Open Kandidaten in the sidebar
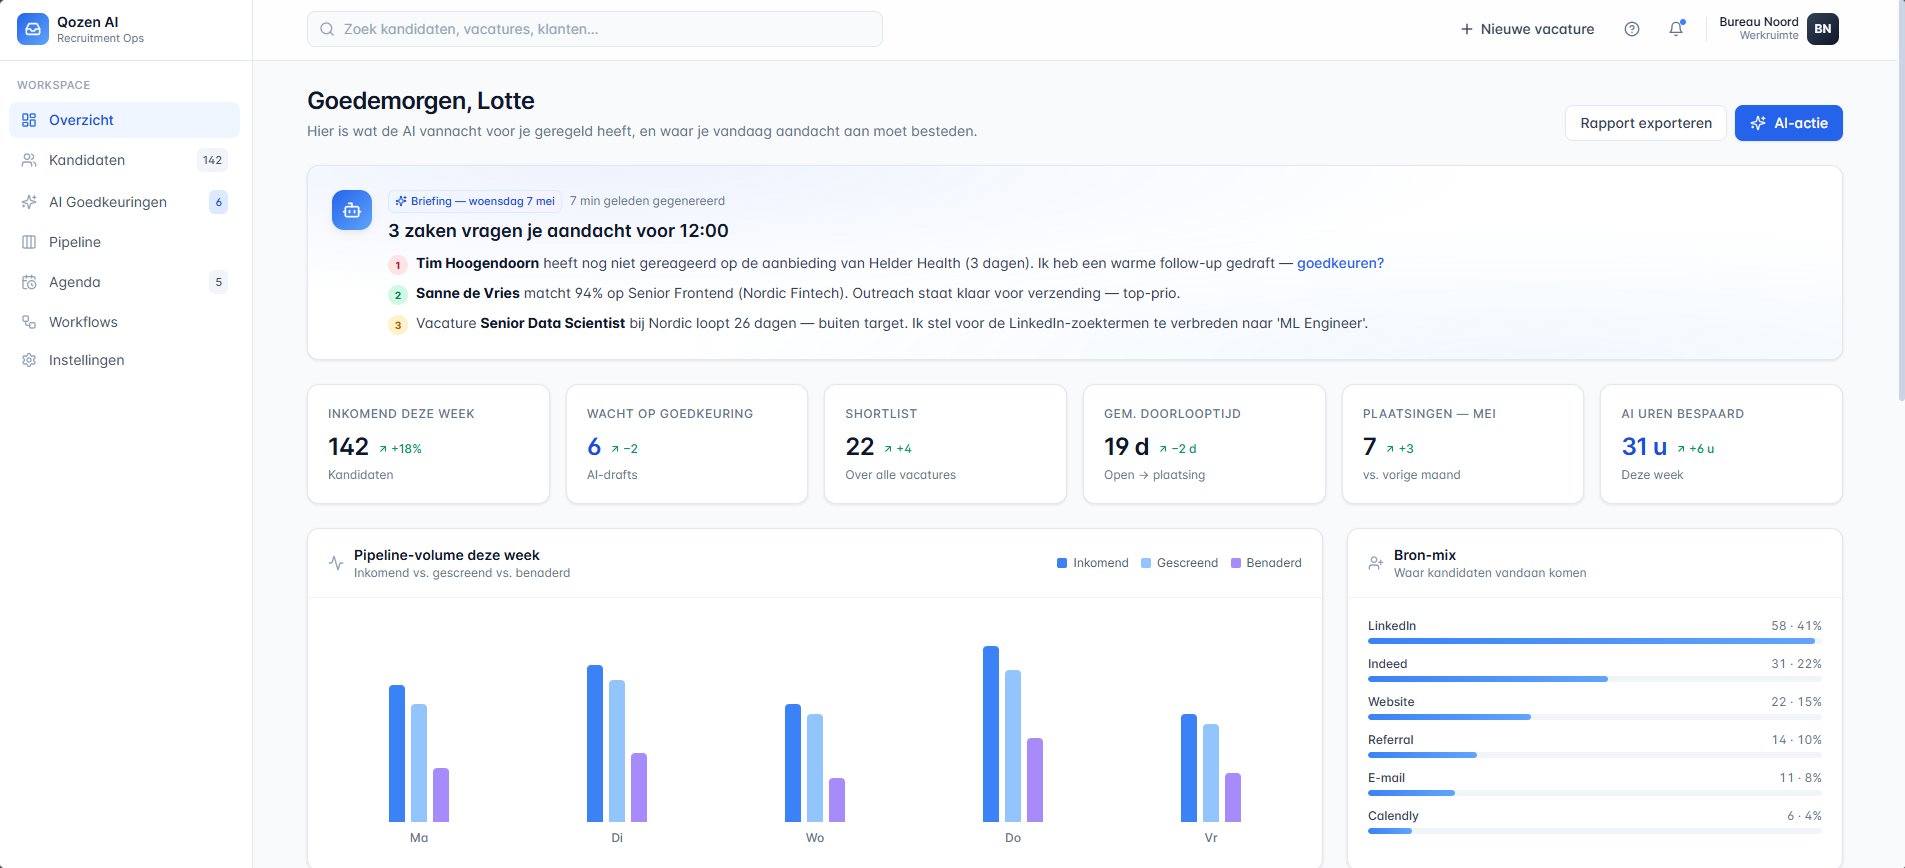1905x868 pixels. 124,160
